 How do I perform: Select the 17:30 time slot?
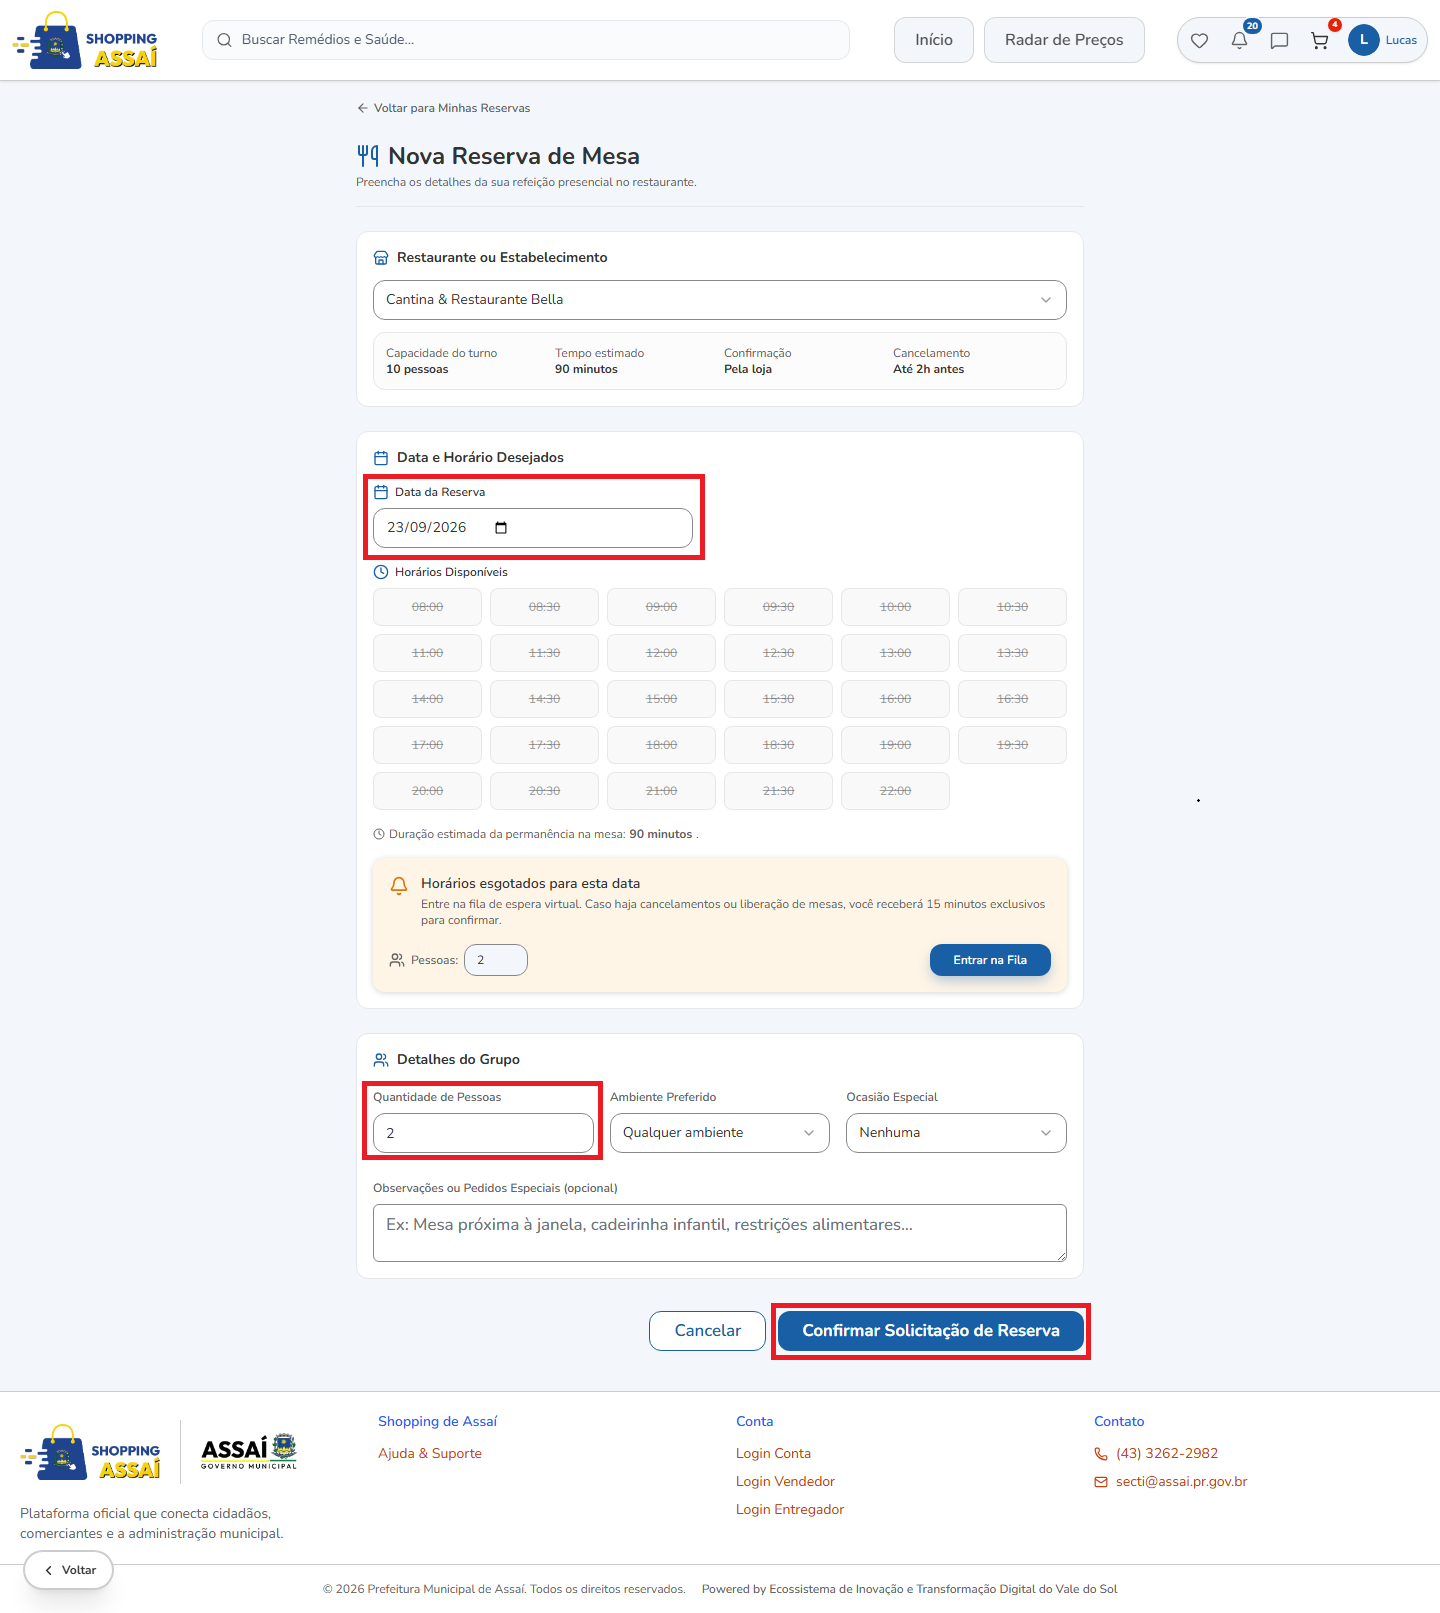click(544, 745)
